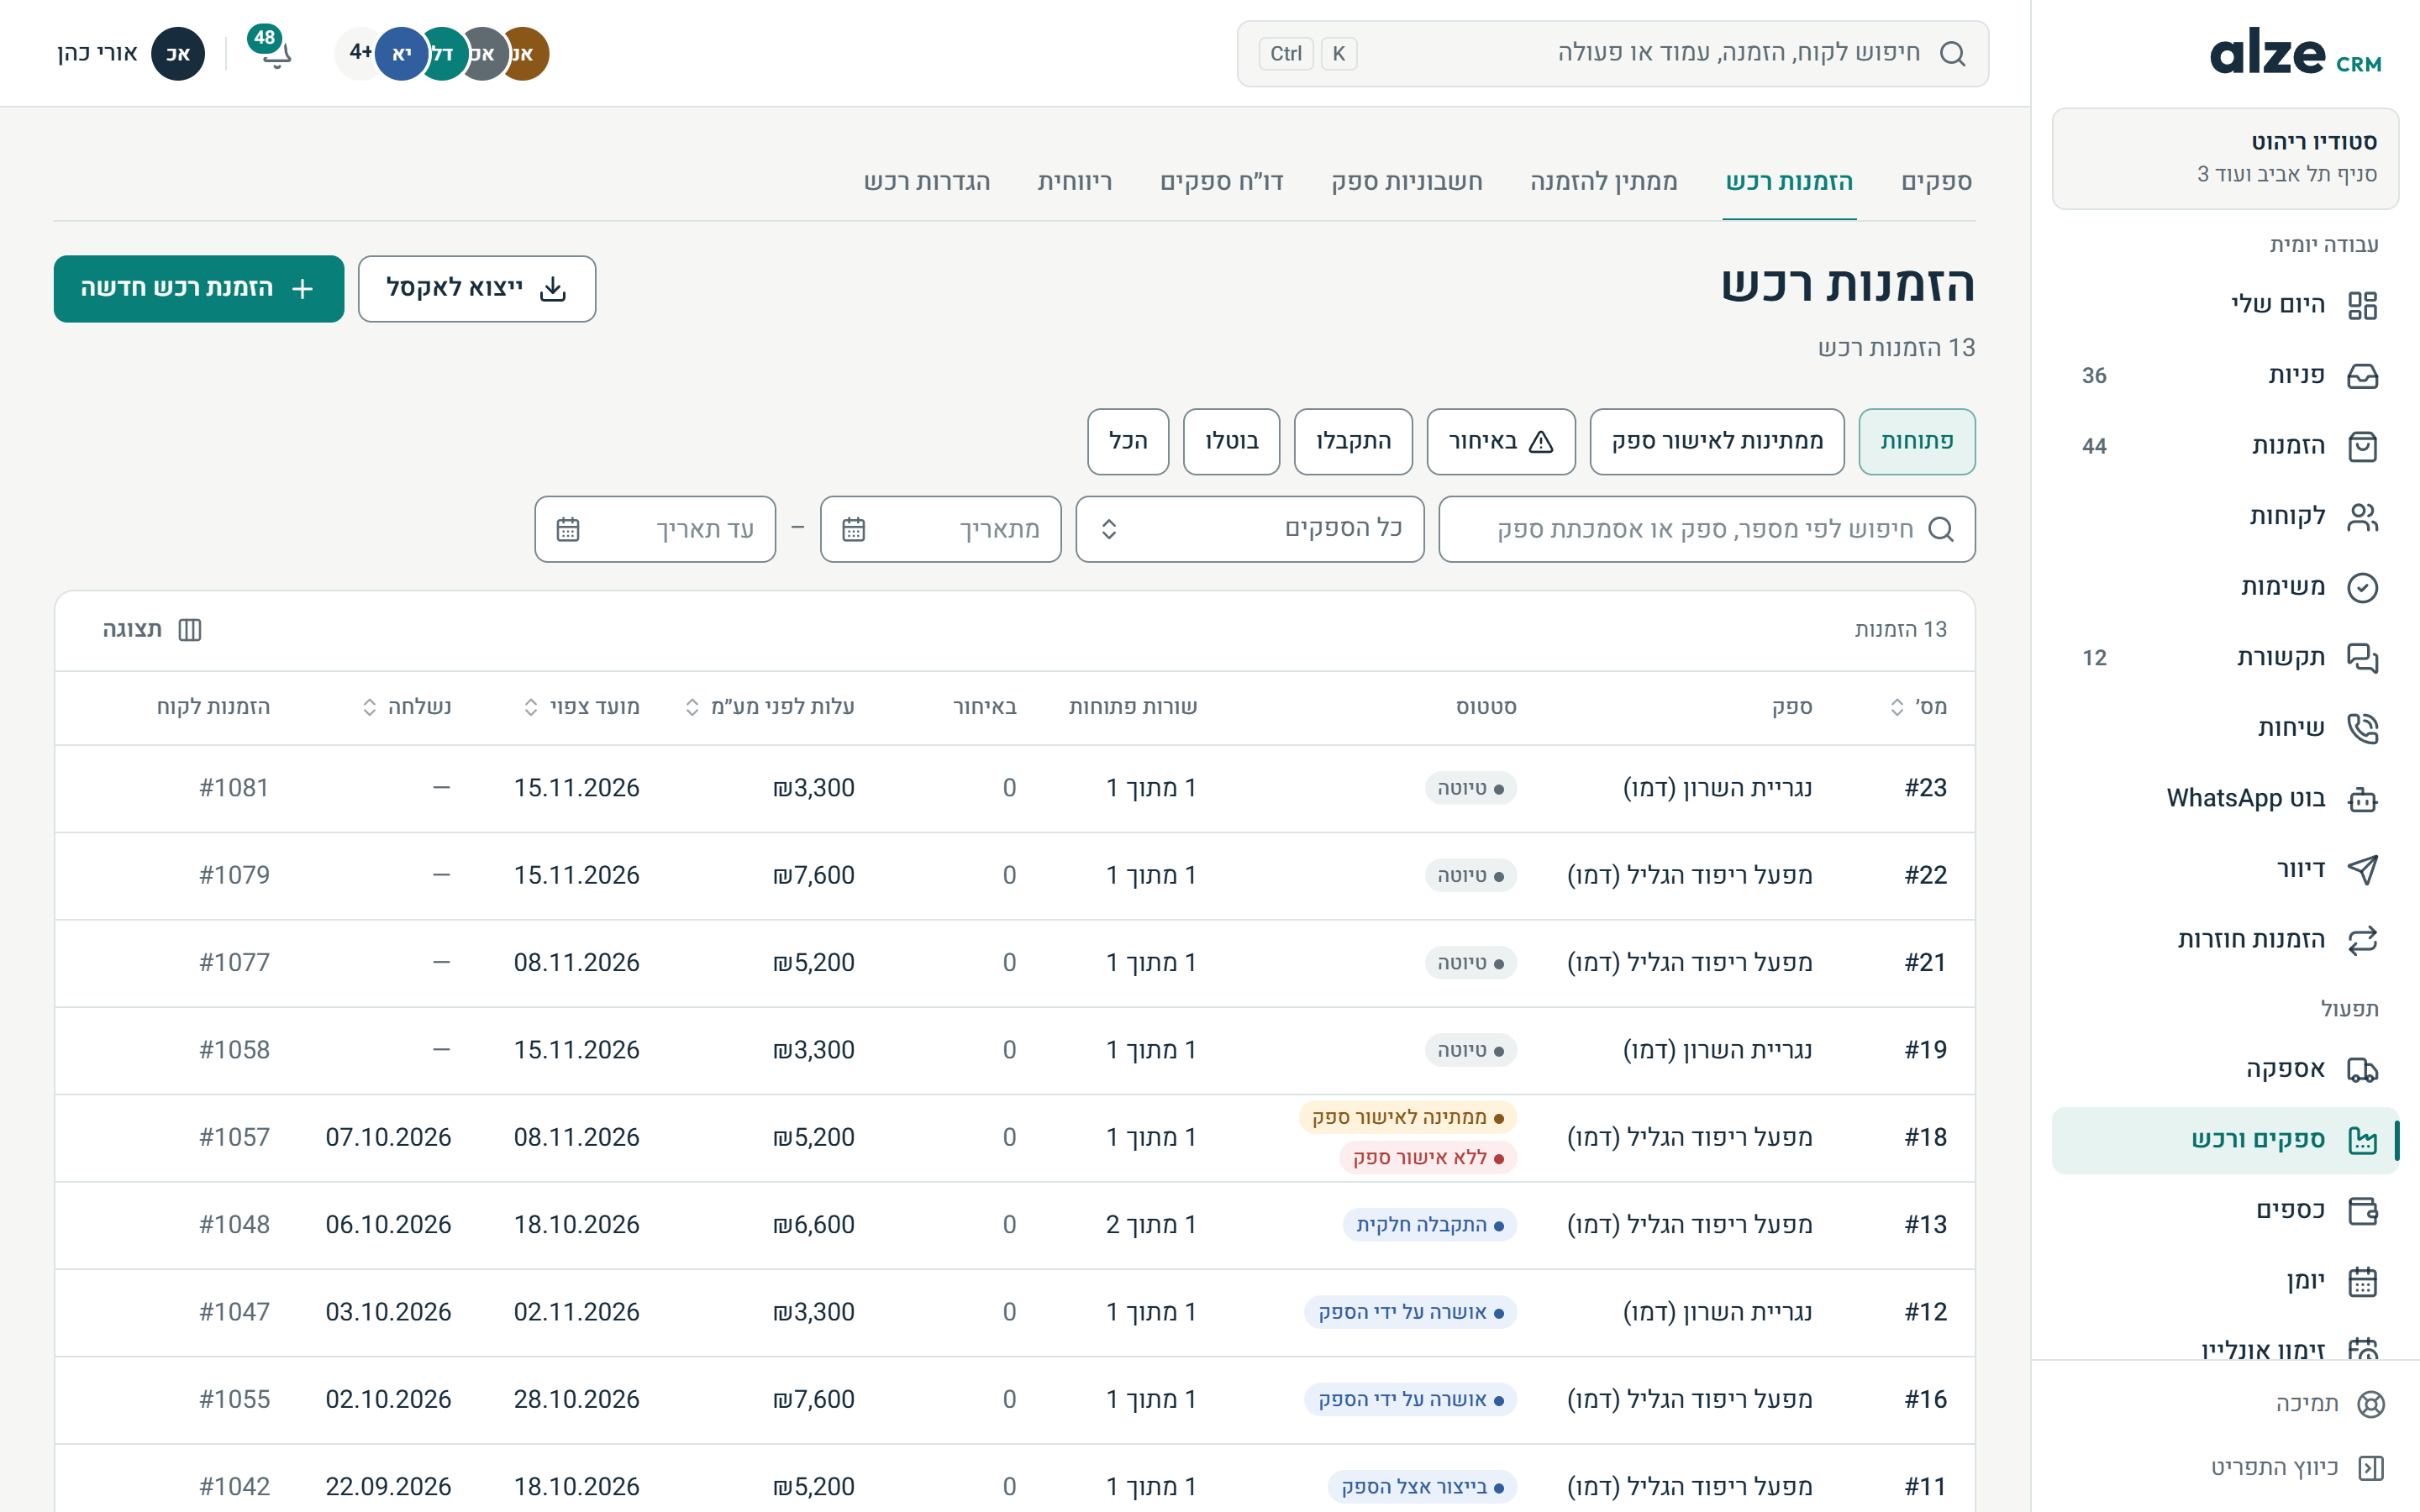Switch to חשבוניות ספק tab
Screen dimensions: 2420x1512
1406,181
